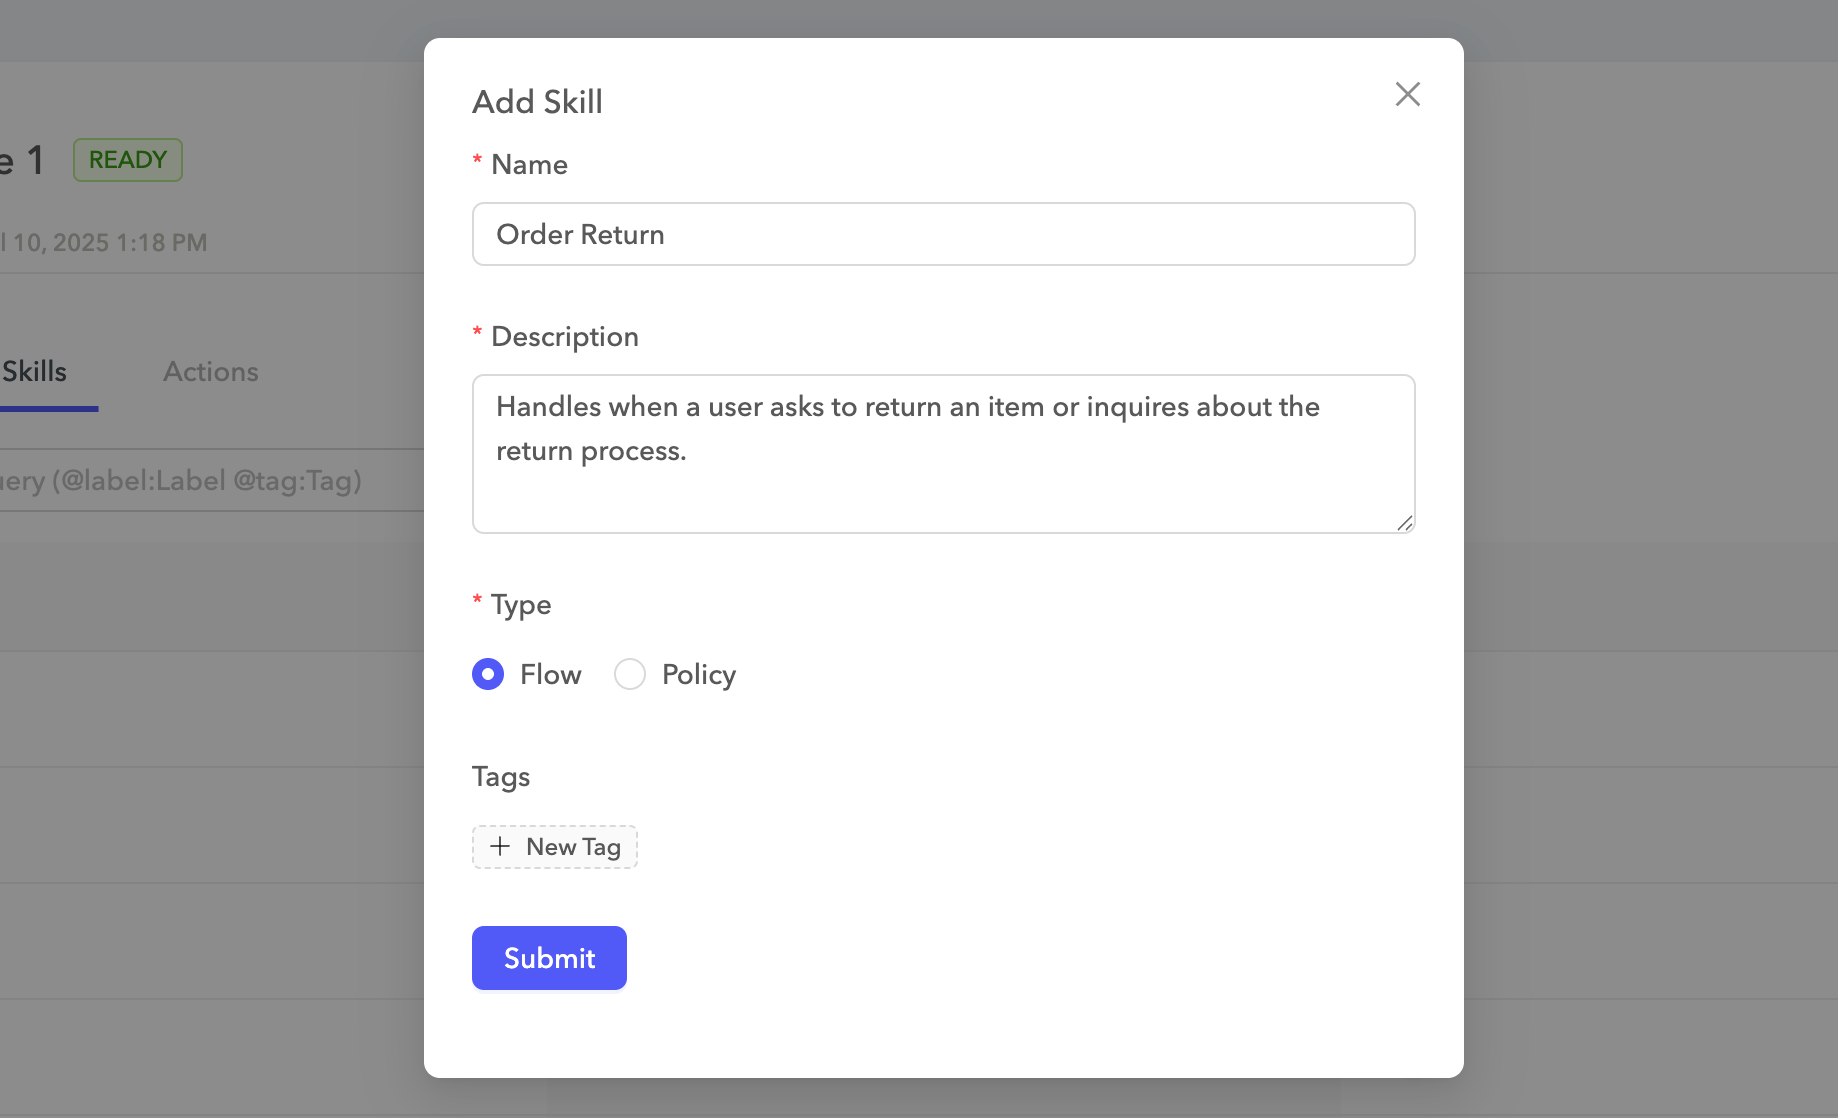Click the Description box resize handle
The image size is (1838, 1118).
(1404, 523)
